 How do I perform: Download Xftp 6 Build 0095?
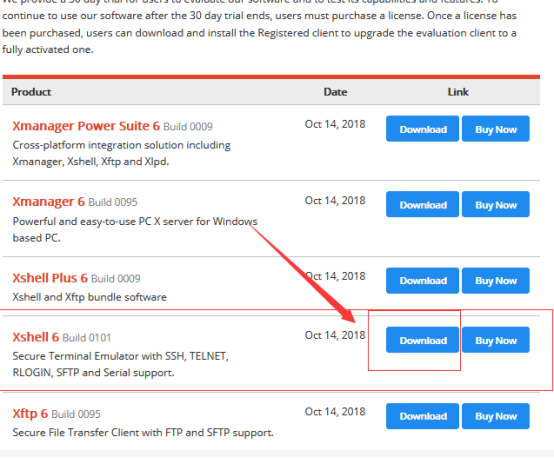coord(422,416)
